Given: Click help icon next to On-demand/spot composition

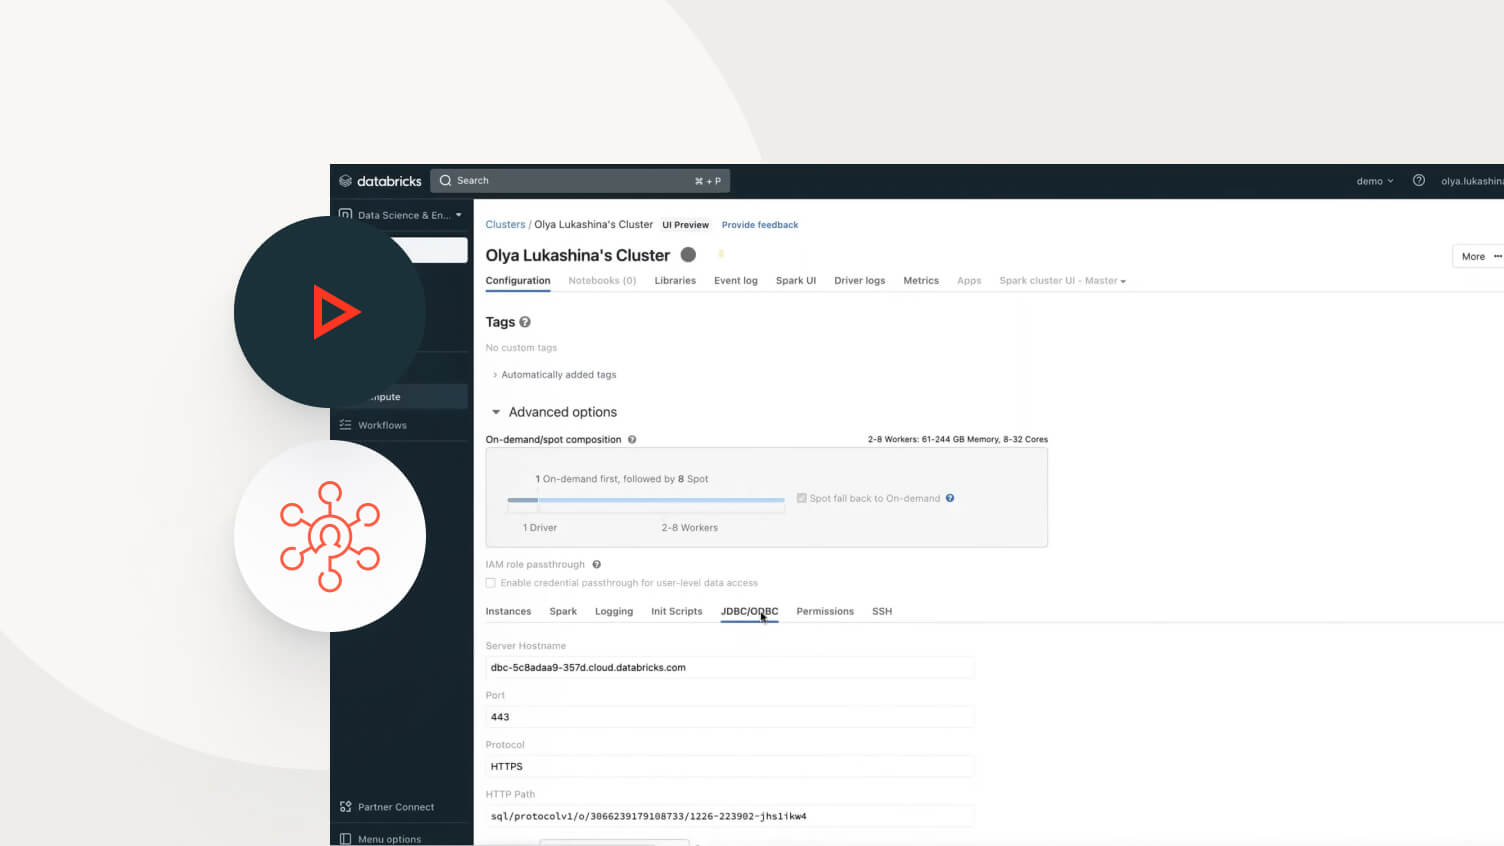Looking at the screenshot, I should click(x=632, y=439).
